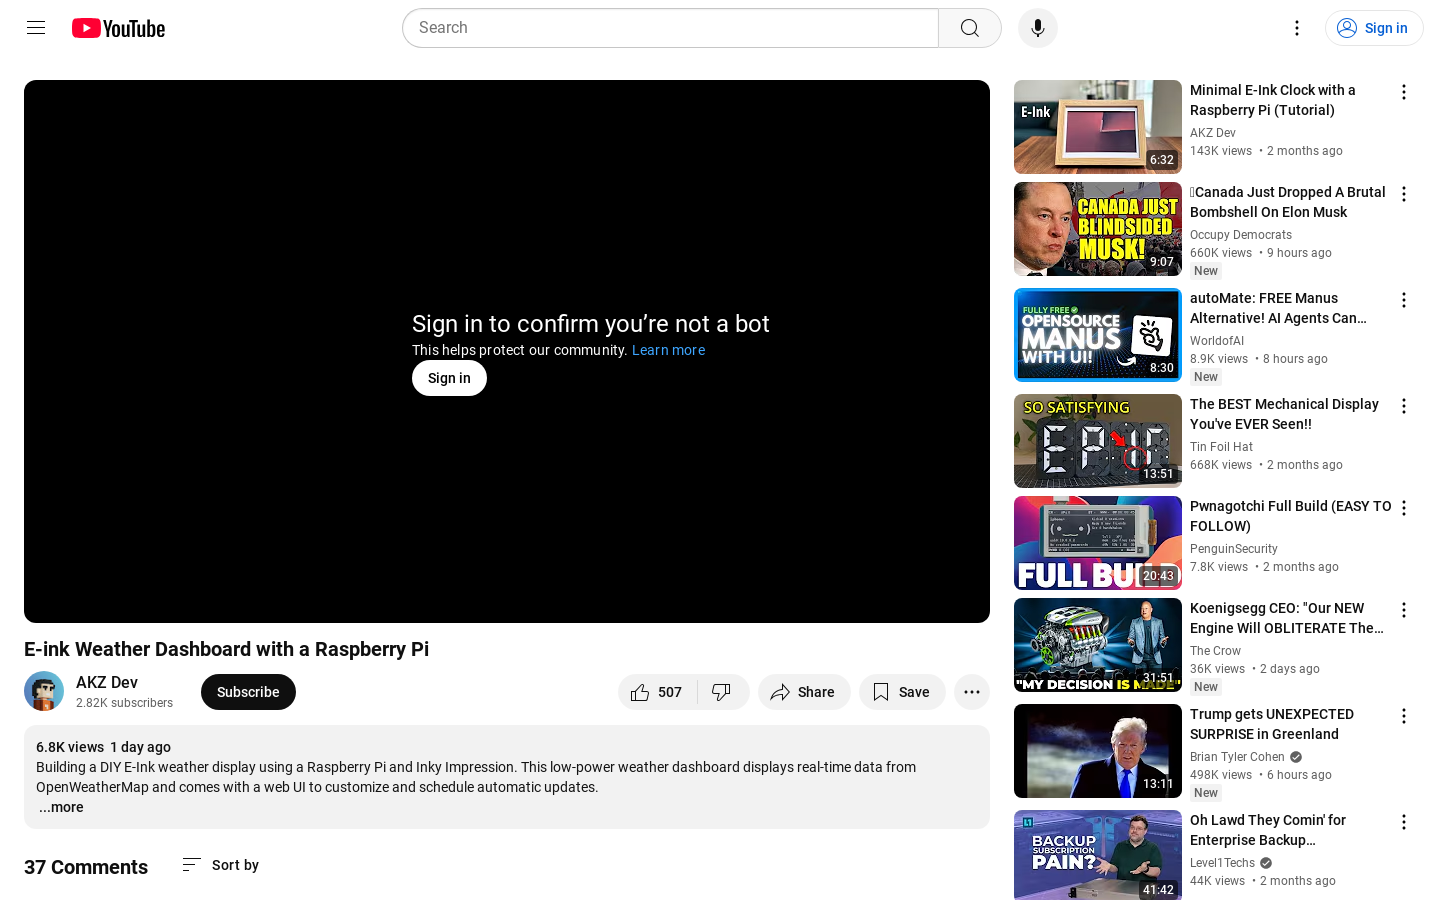
Task: Subscribe to AKZ Dev
Action: click(248, 692)
